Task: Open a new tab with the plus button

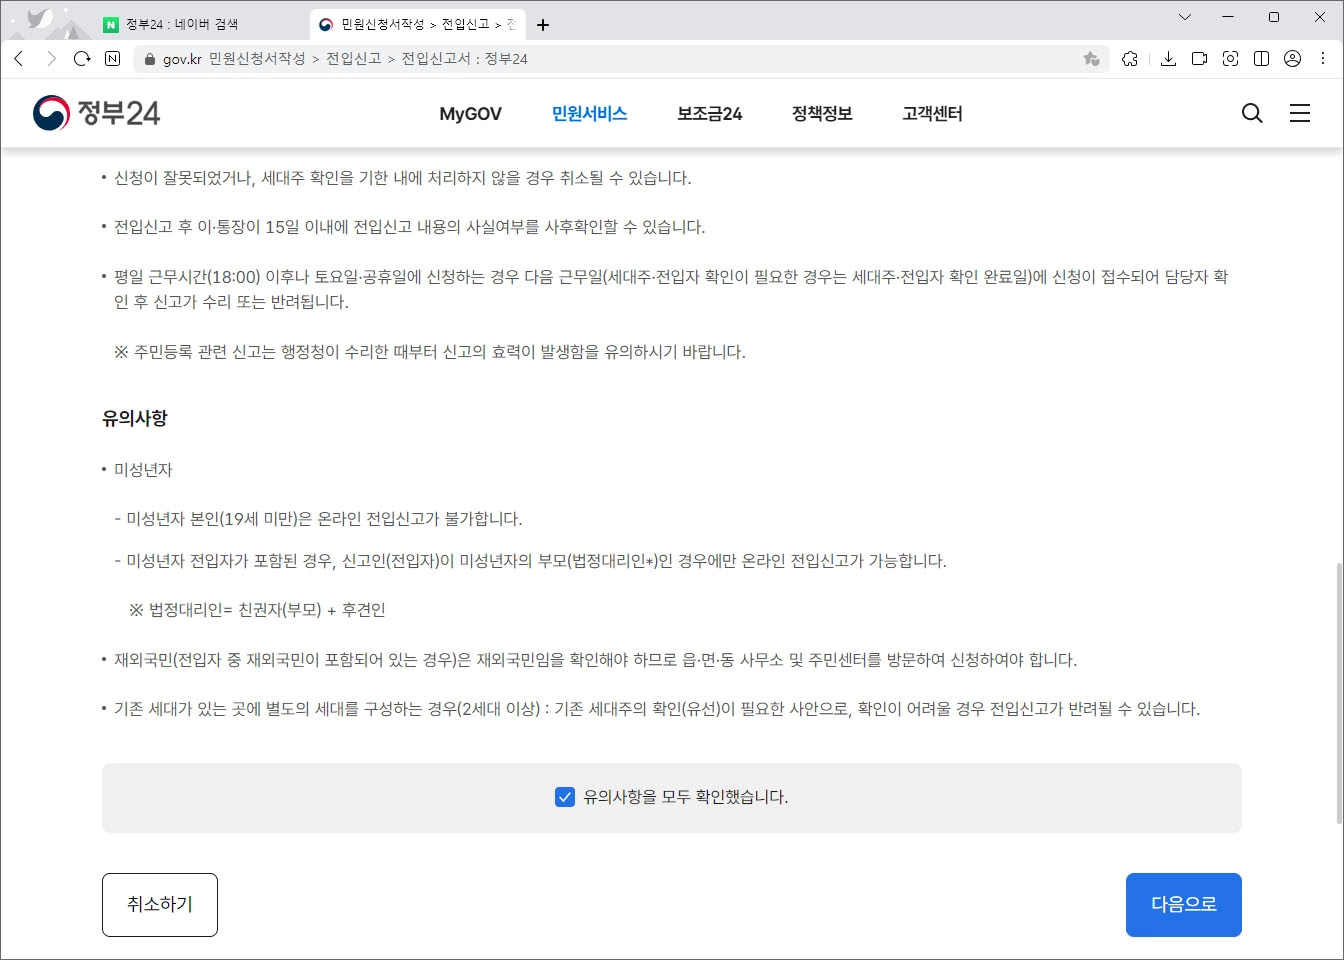Action: point(543,23)
